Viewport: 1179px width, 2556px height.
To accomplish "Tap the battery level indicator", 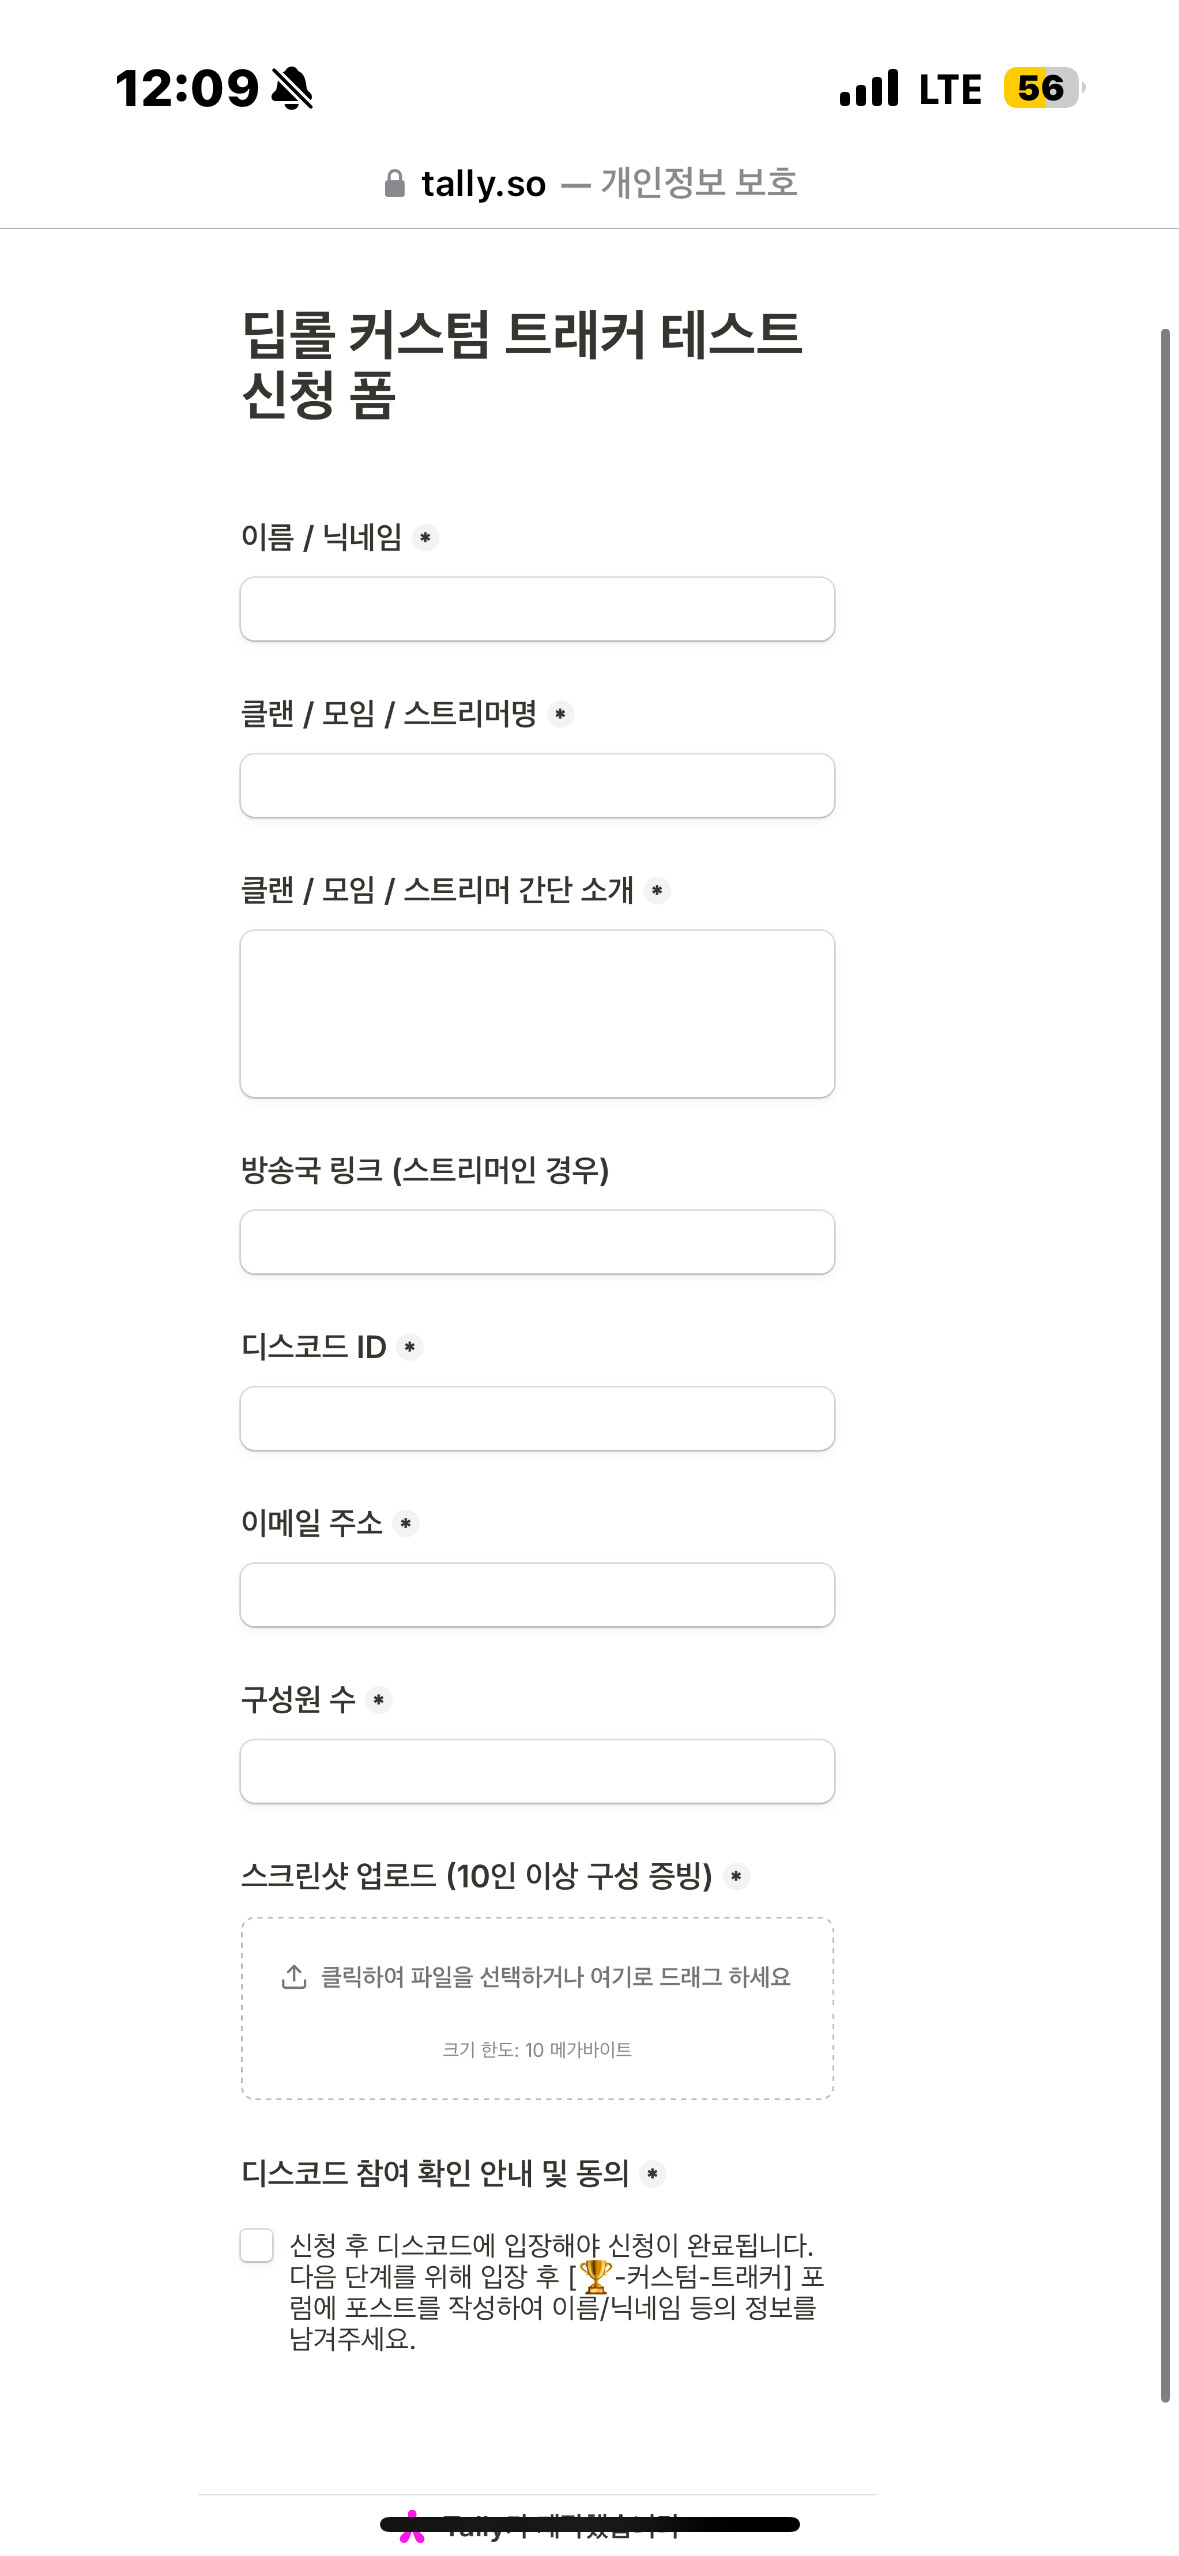I will (1043, 88).
